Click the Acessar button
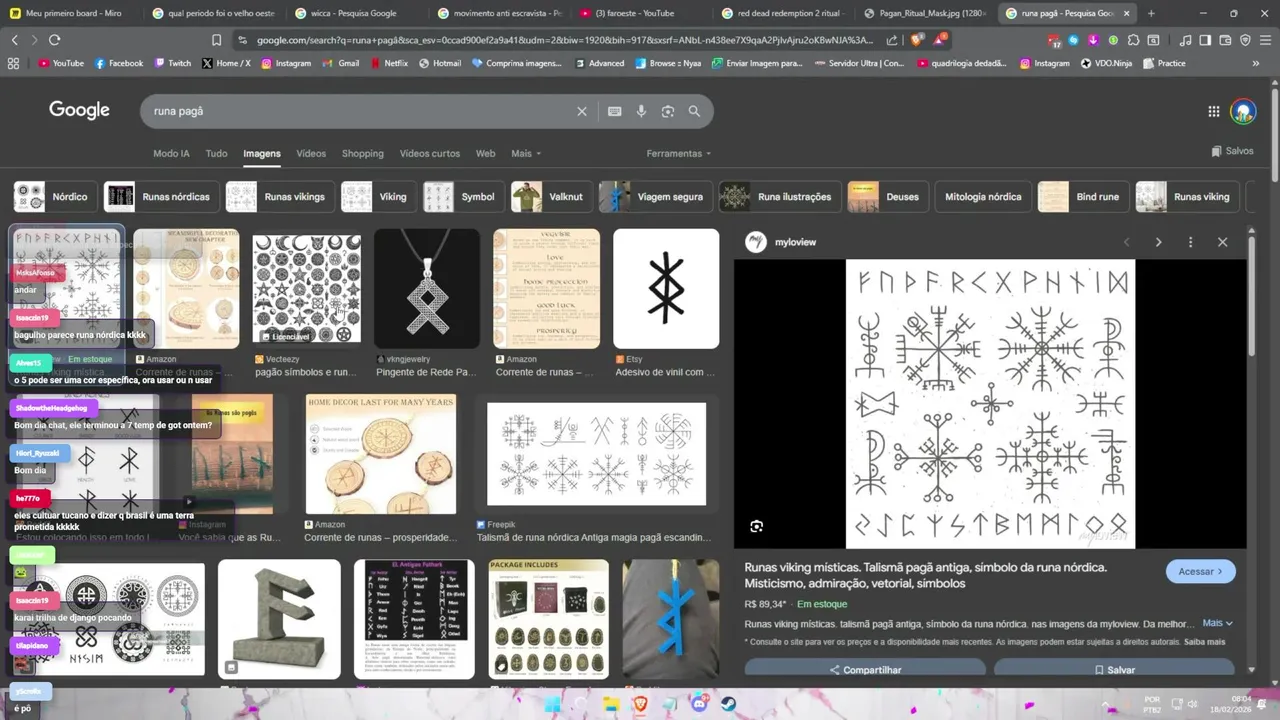Viewport: 1280px width, 720px height. point(1200,571)
